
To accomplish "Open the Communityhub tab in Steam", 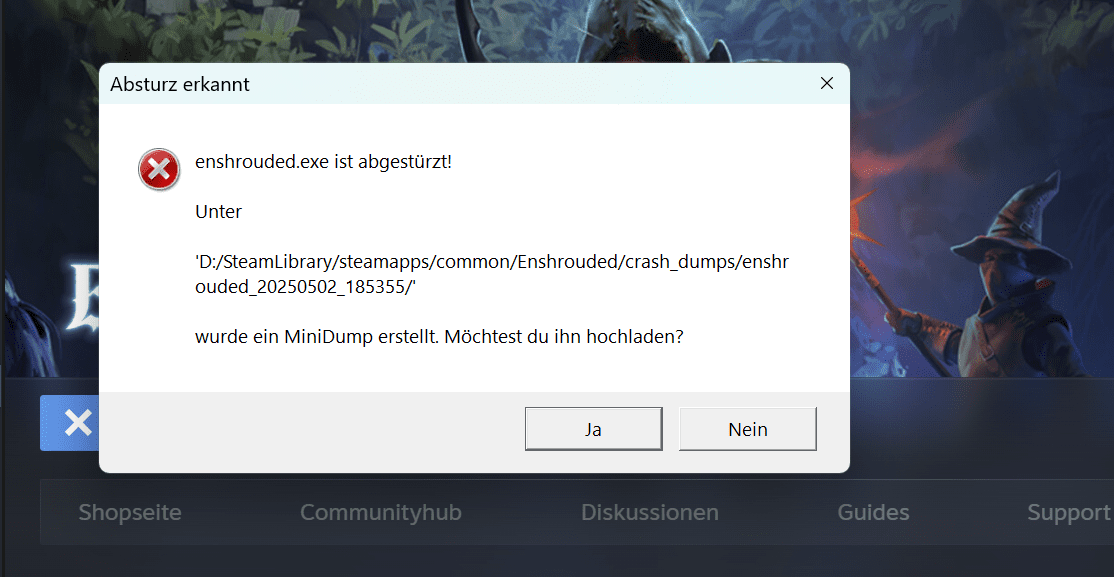I will click(381, 512).
